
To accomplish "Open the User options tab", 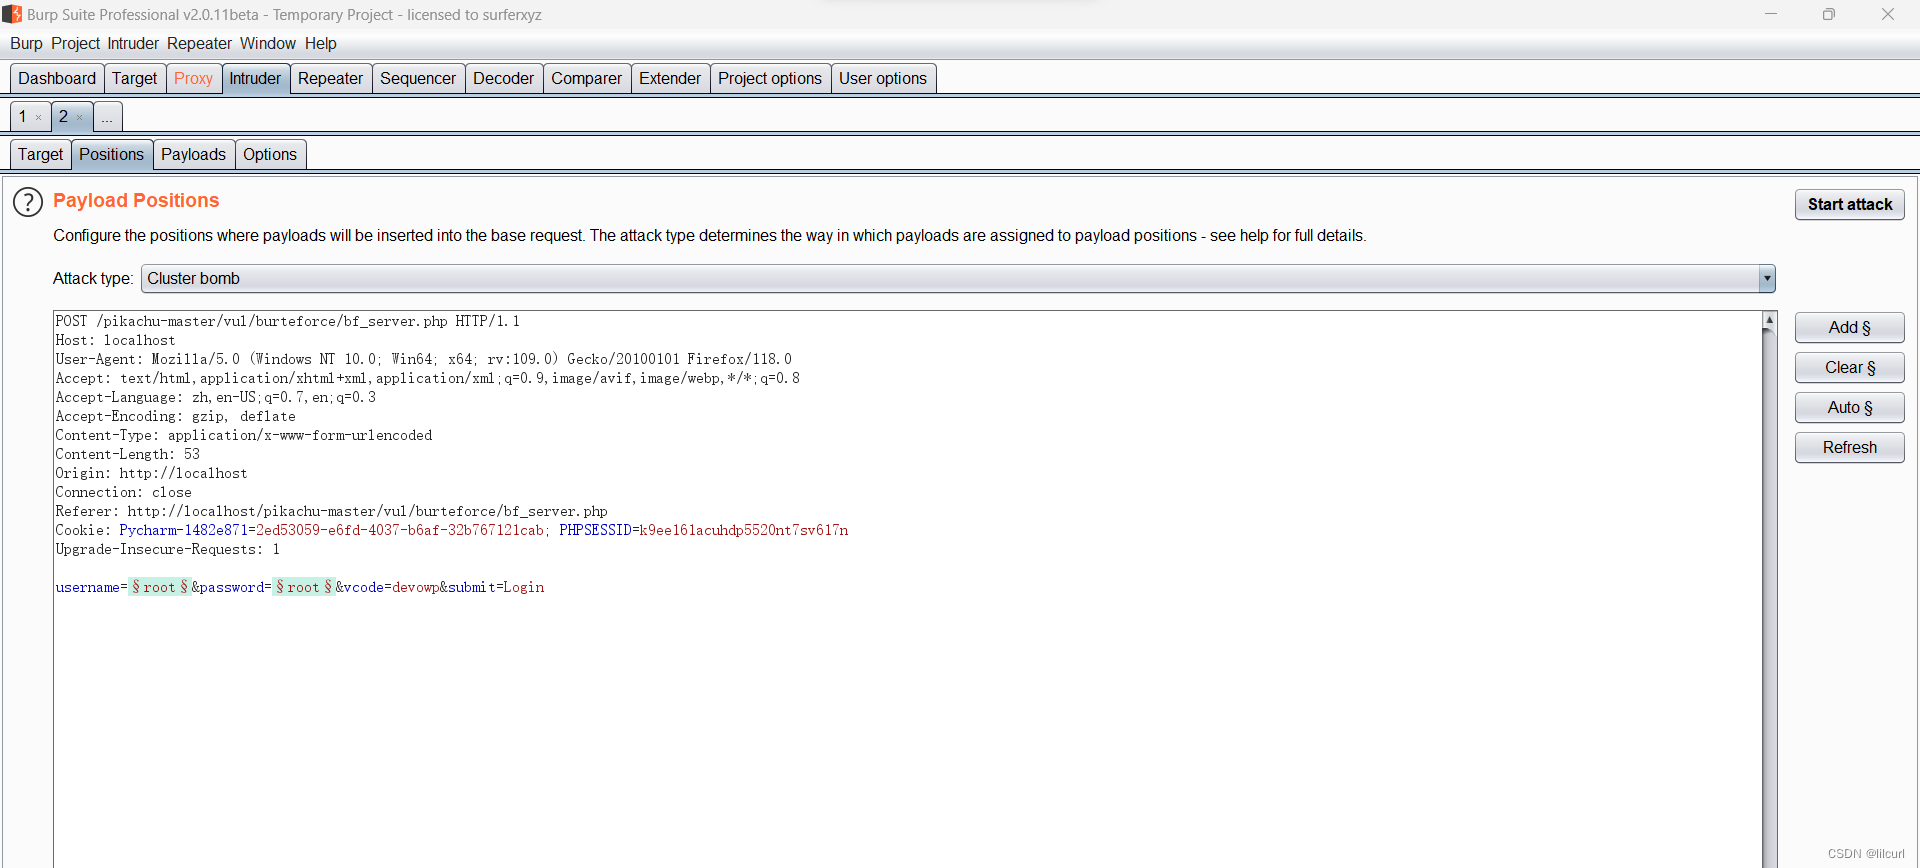I will click(883, 79).
